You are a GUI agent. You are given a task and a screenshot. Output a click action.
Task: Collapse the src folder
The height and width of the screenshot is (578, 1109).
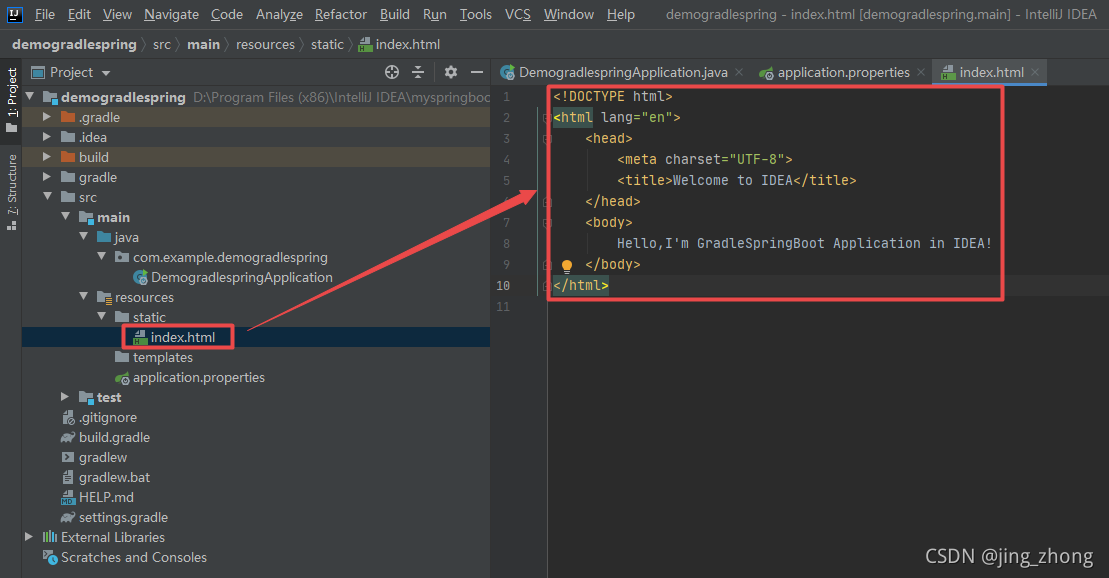[47, 197]
